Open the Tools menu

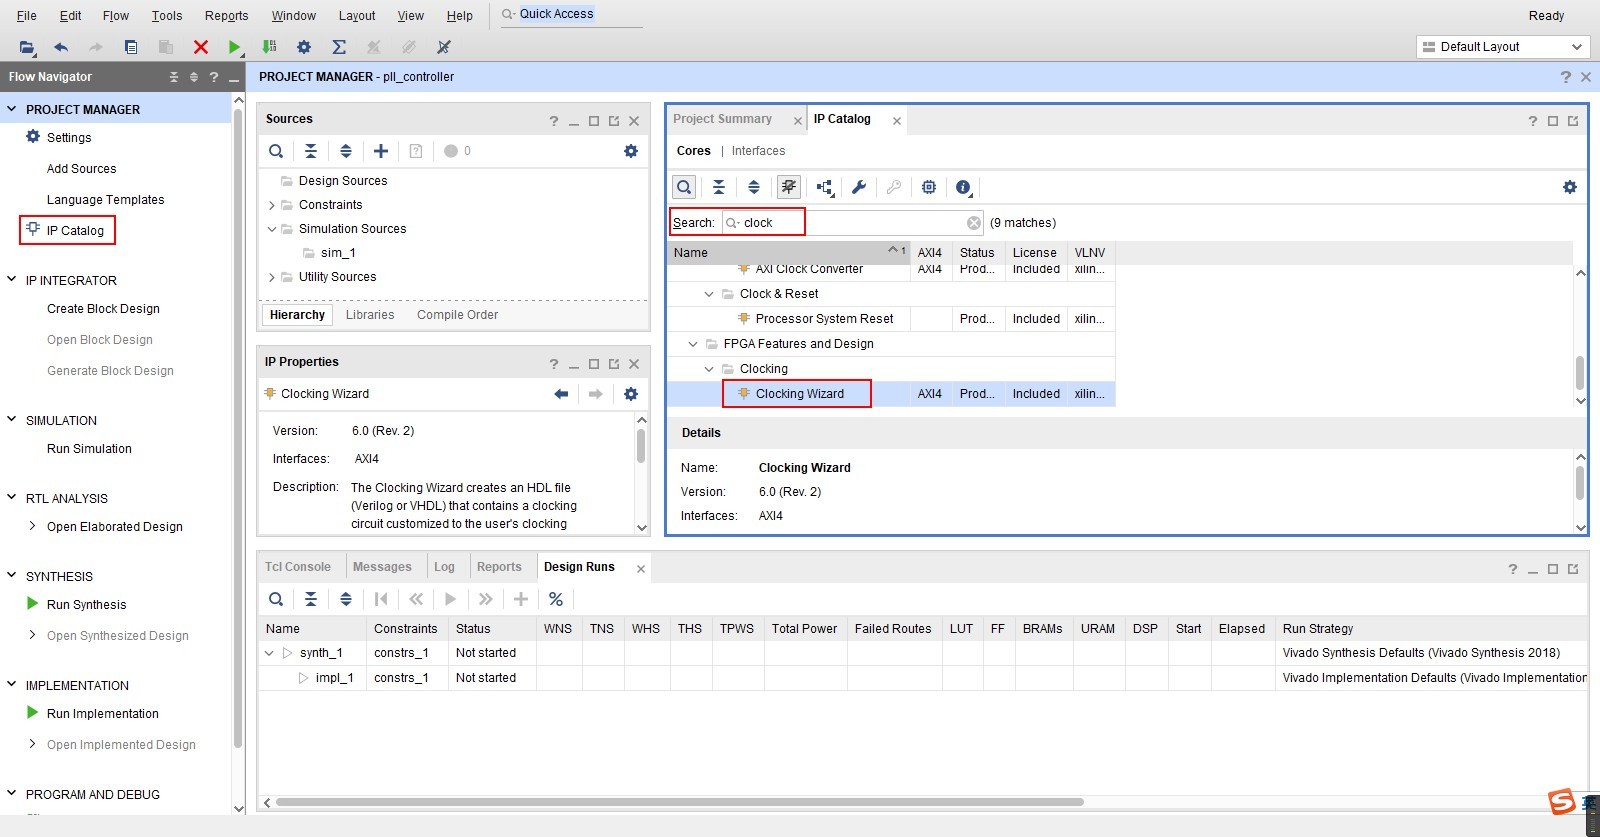point(167,16)
